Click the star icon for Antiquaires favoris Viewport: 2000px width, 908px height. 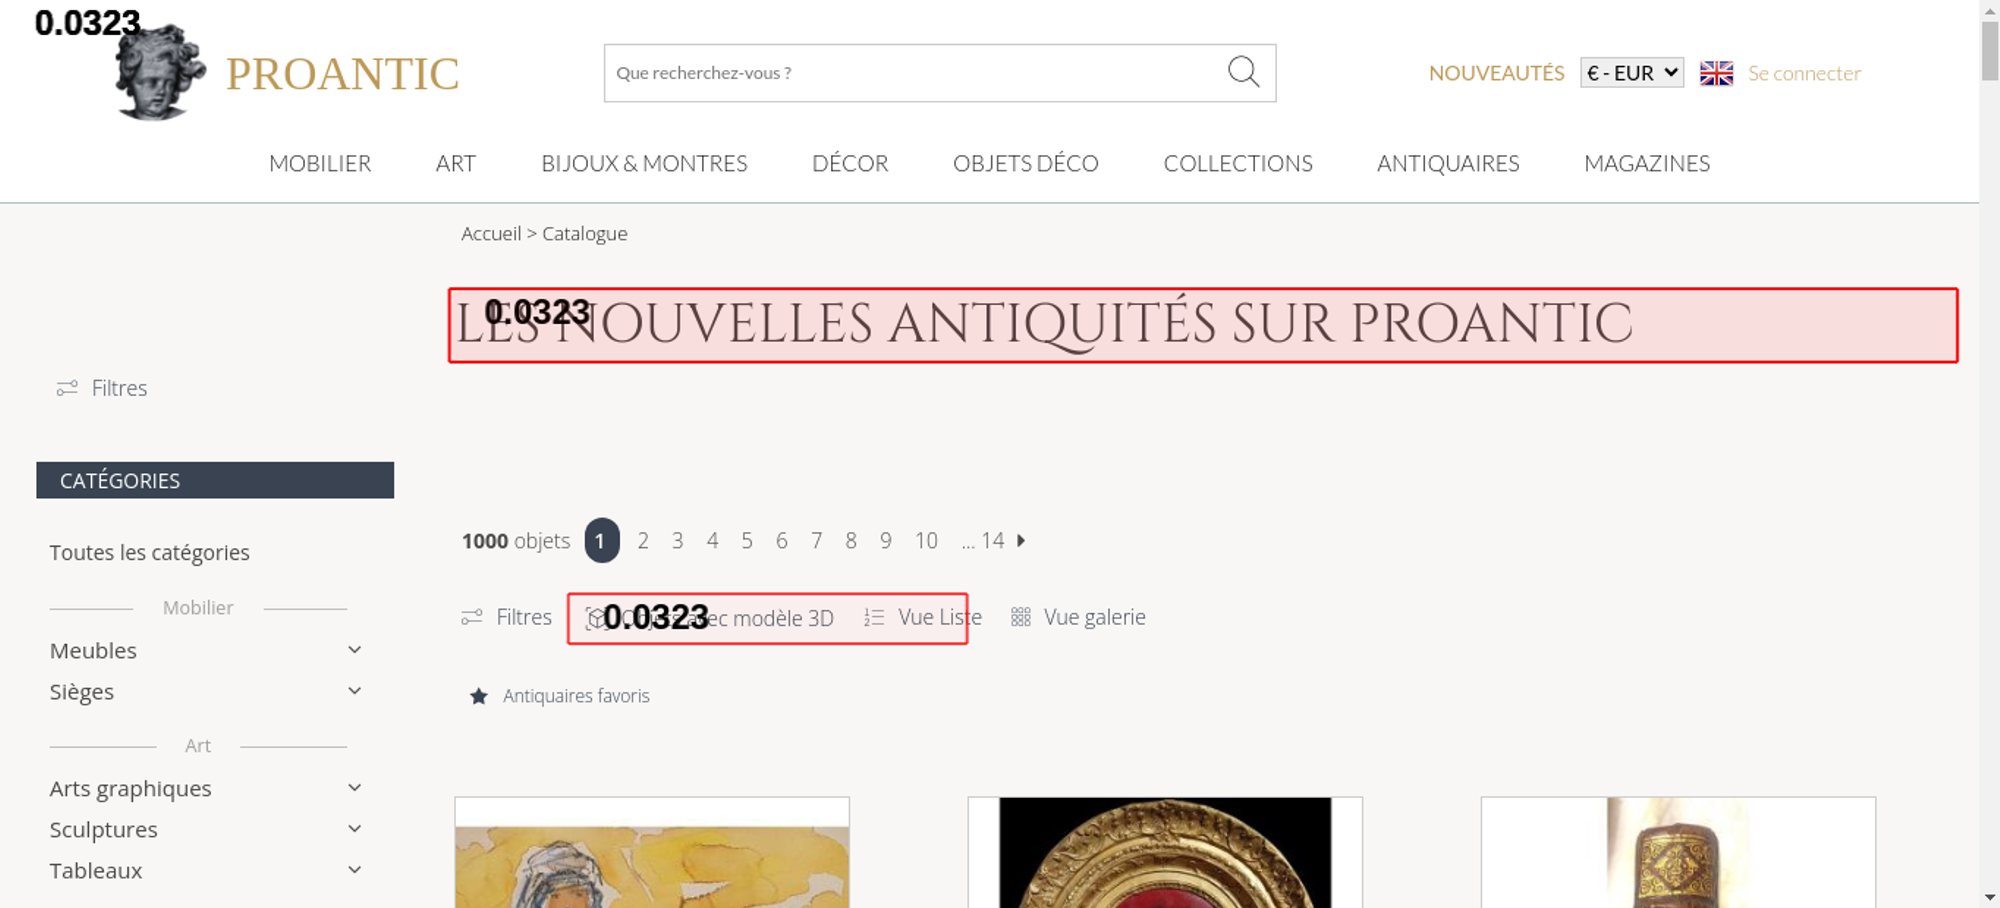pos(479,696)
